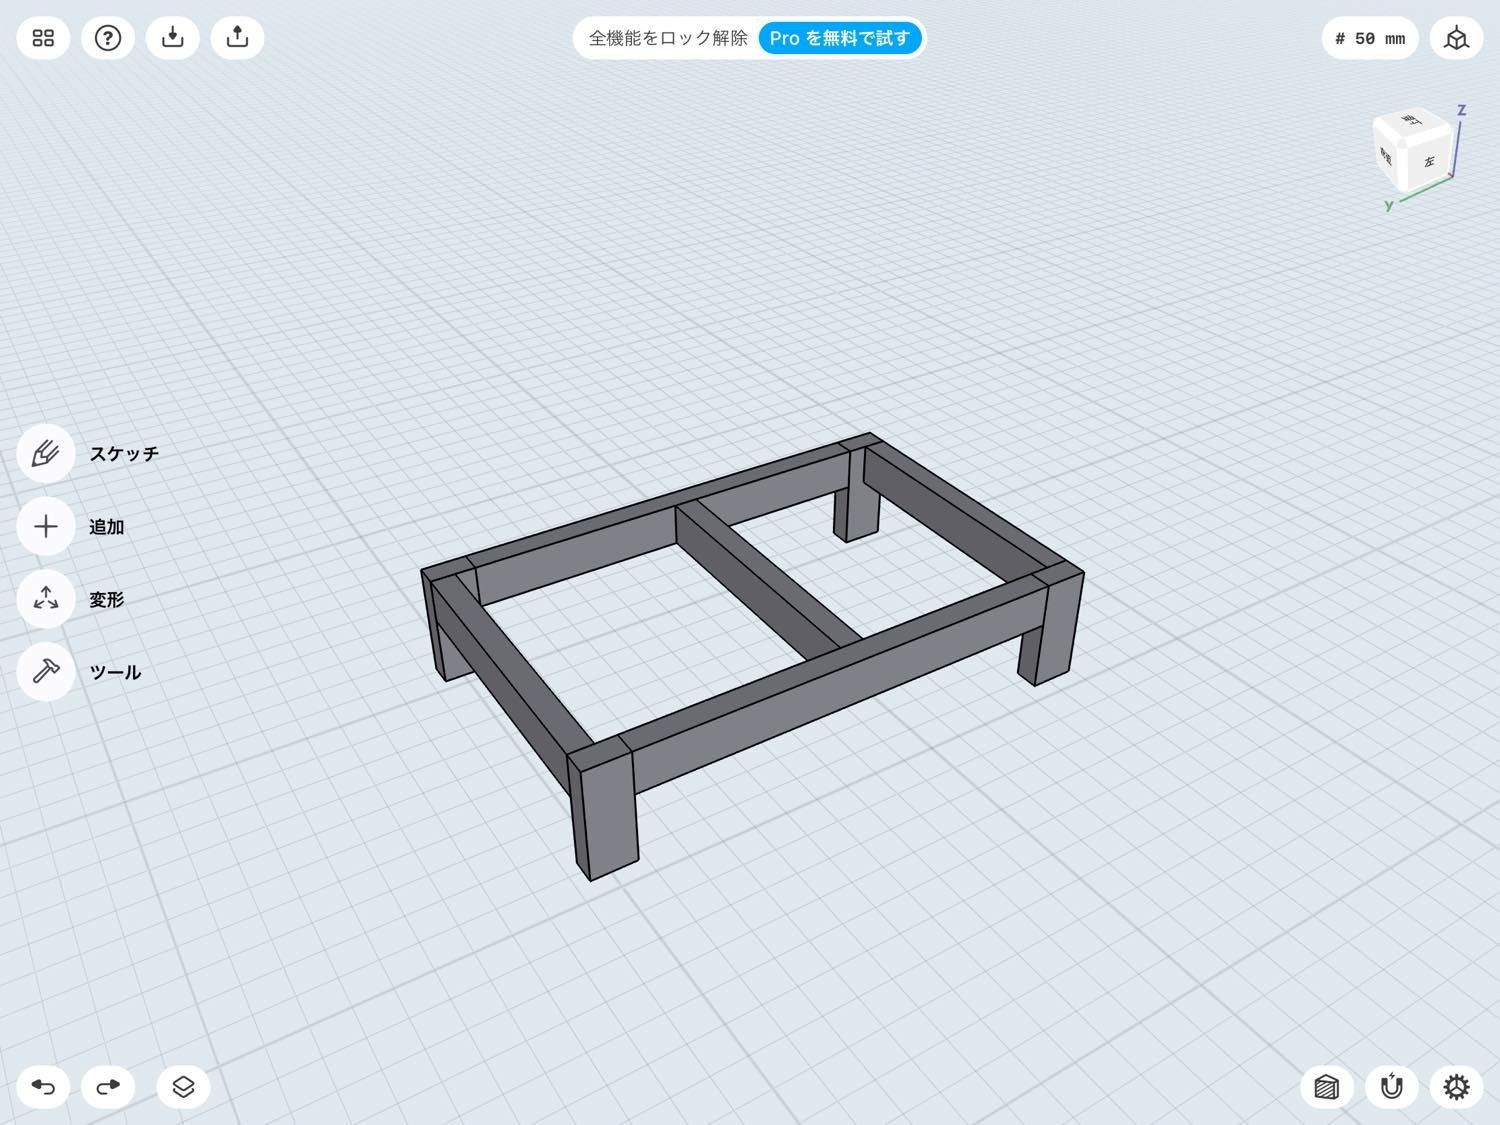Click the スケッチ label
The image size is (1500, 1125).
pos(124,453)
